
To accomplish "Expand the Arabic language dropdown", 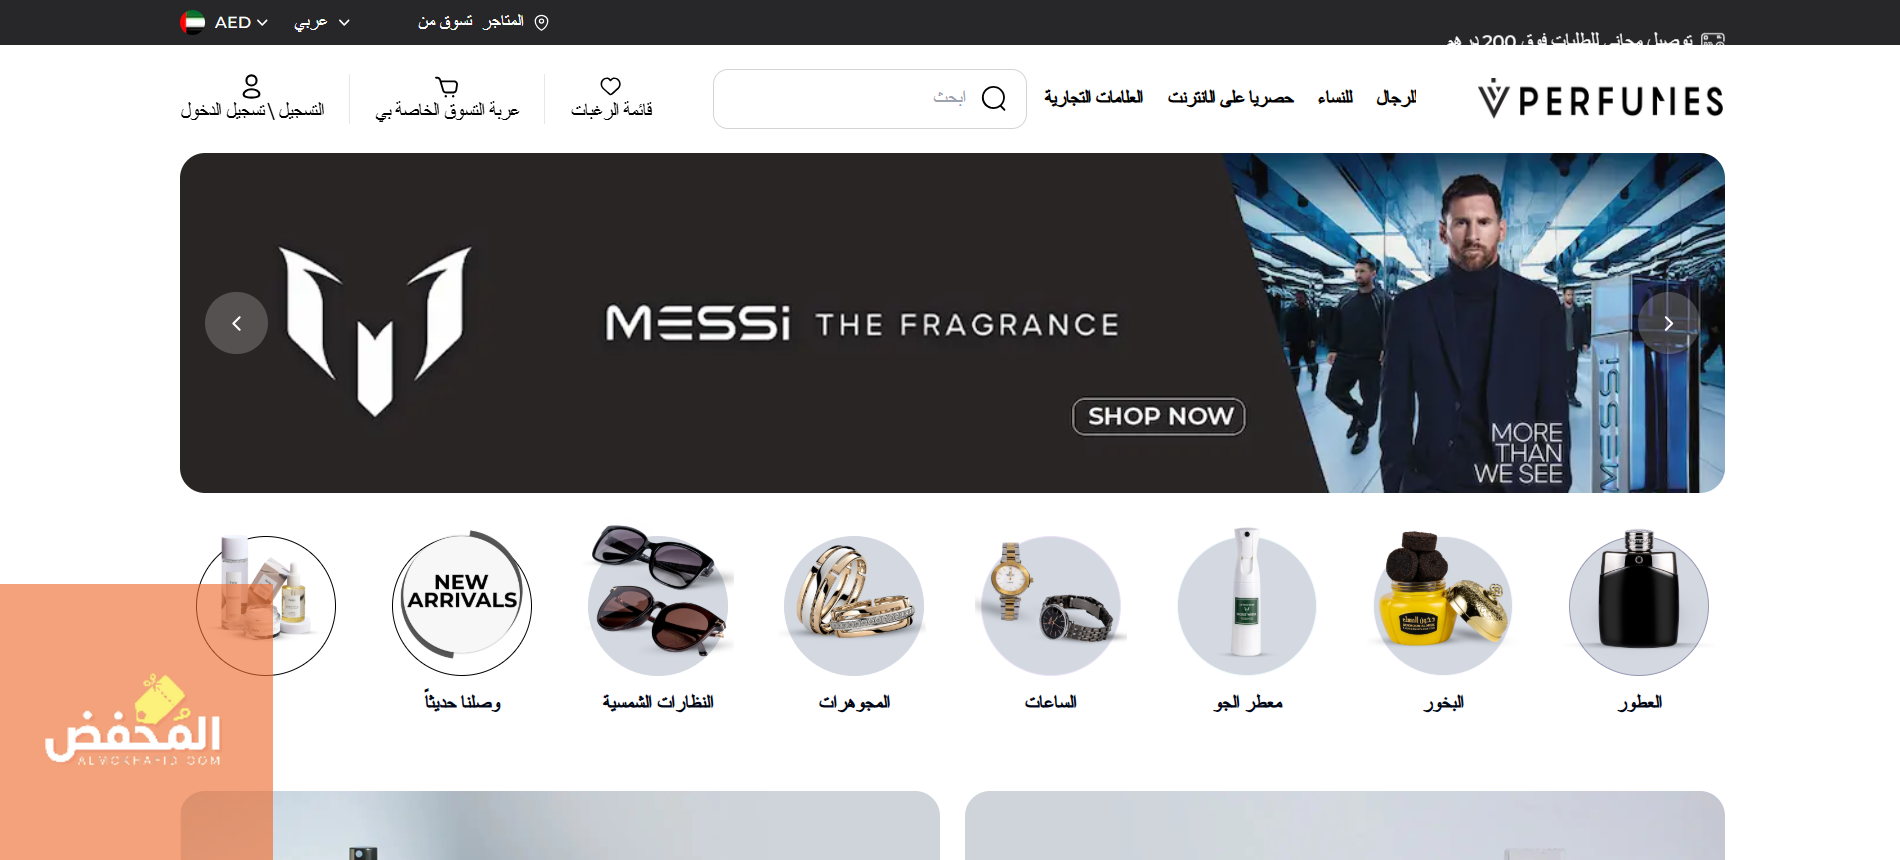I will 321,22.
